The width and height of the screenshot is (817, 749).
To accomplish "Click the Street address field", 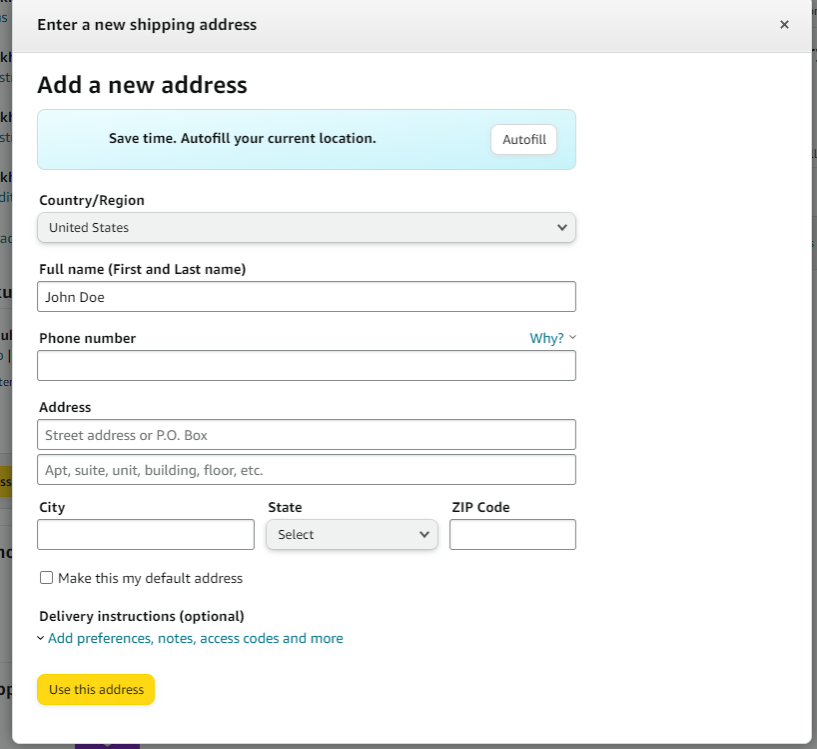I will click(306, 435).
